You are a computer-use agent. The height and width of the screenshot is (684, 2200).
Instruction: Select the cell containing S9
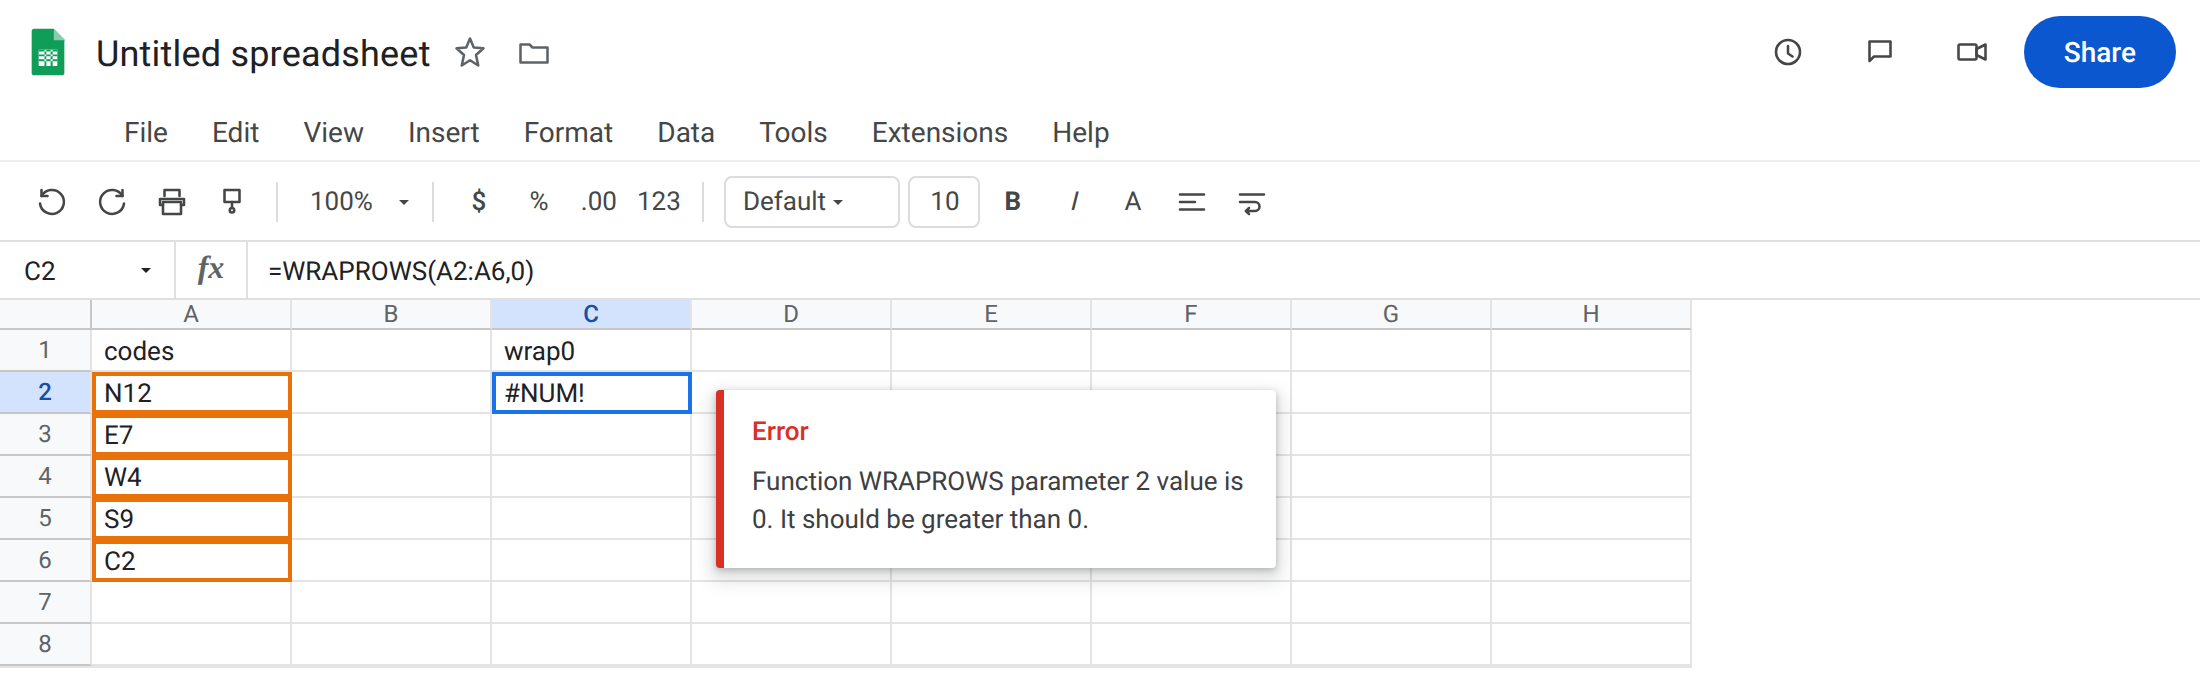coord(191,519)
